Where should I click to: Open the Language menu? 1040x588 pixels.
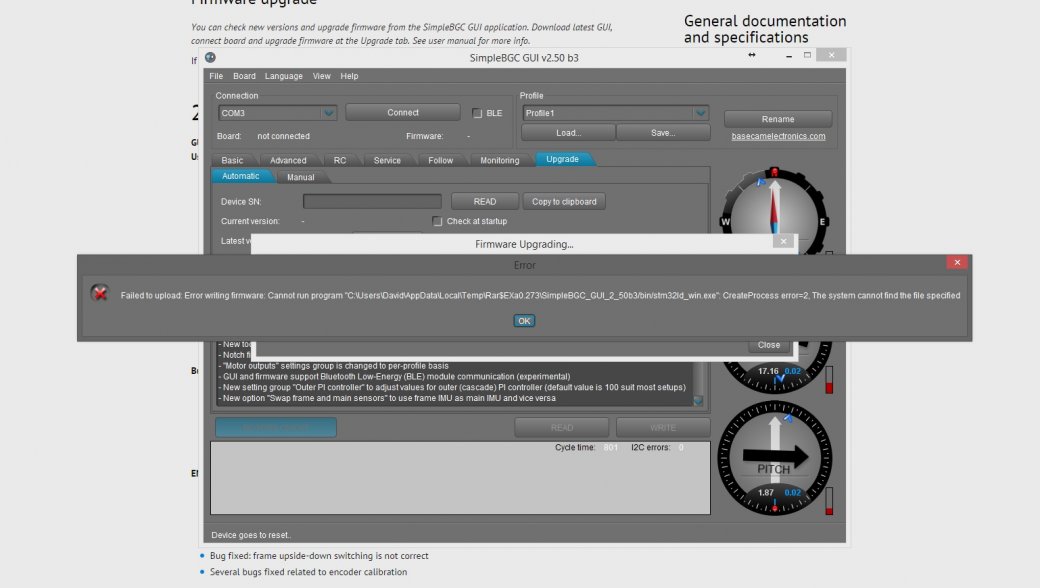click(x=283, y=76)
